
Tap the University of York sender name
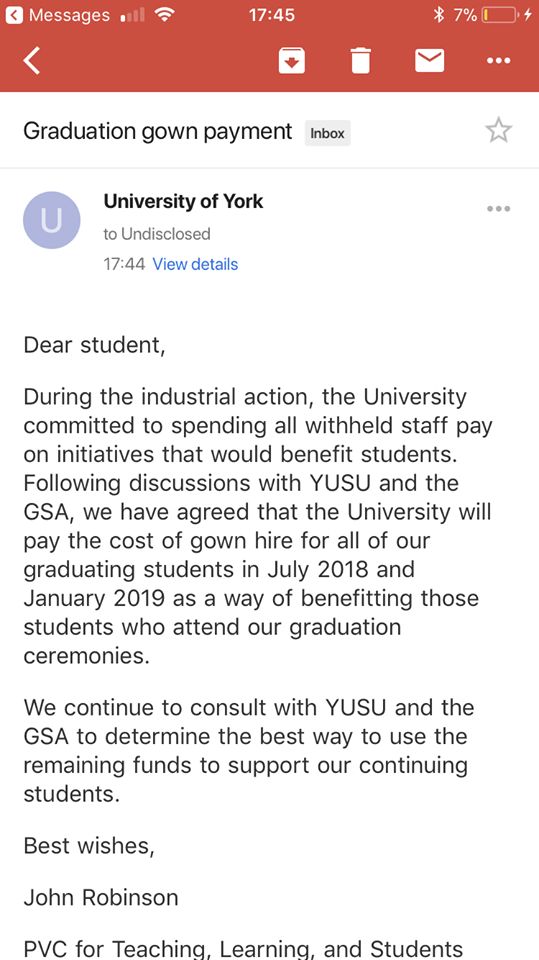pyautogui.click(x=183, y=201)
